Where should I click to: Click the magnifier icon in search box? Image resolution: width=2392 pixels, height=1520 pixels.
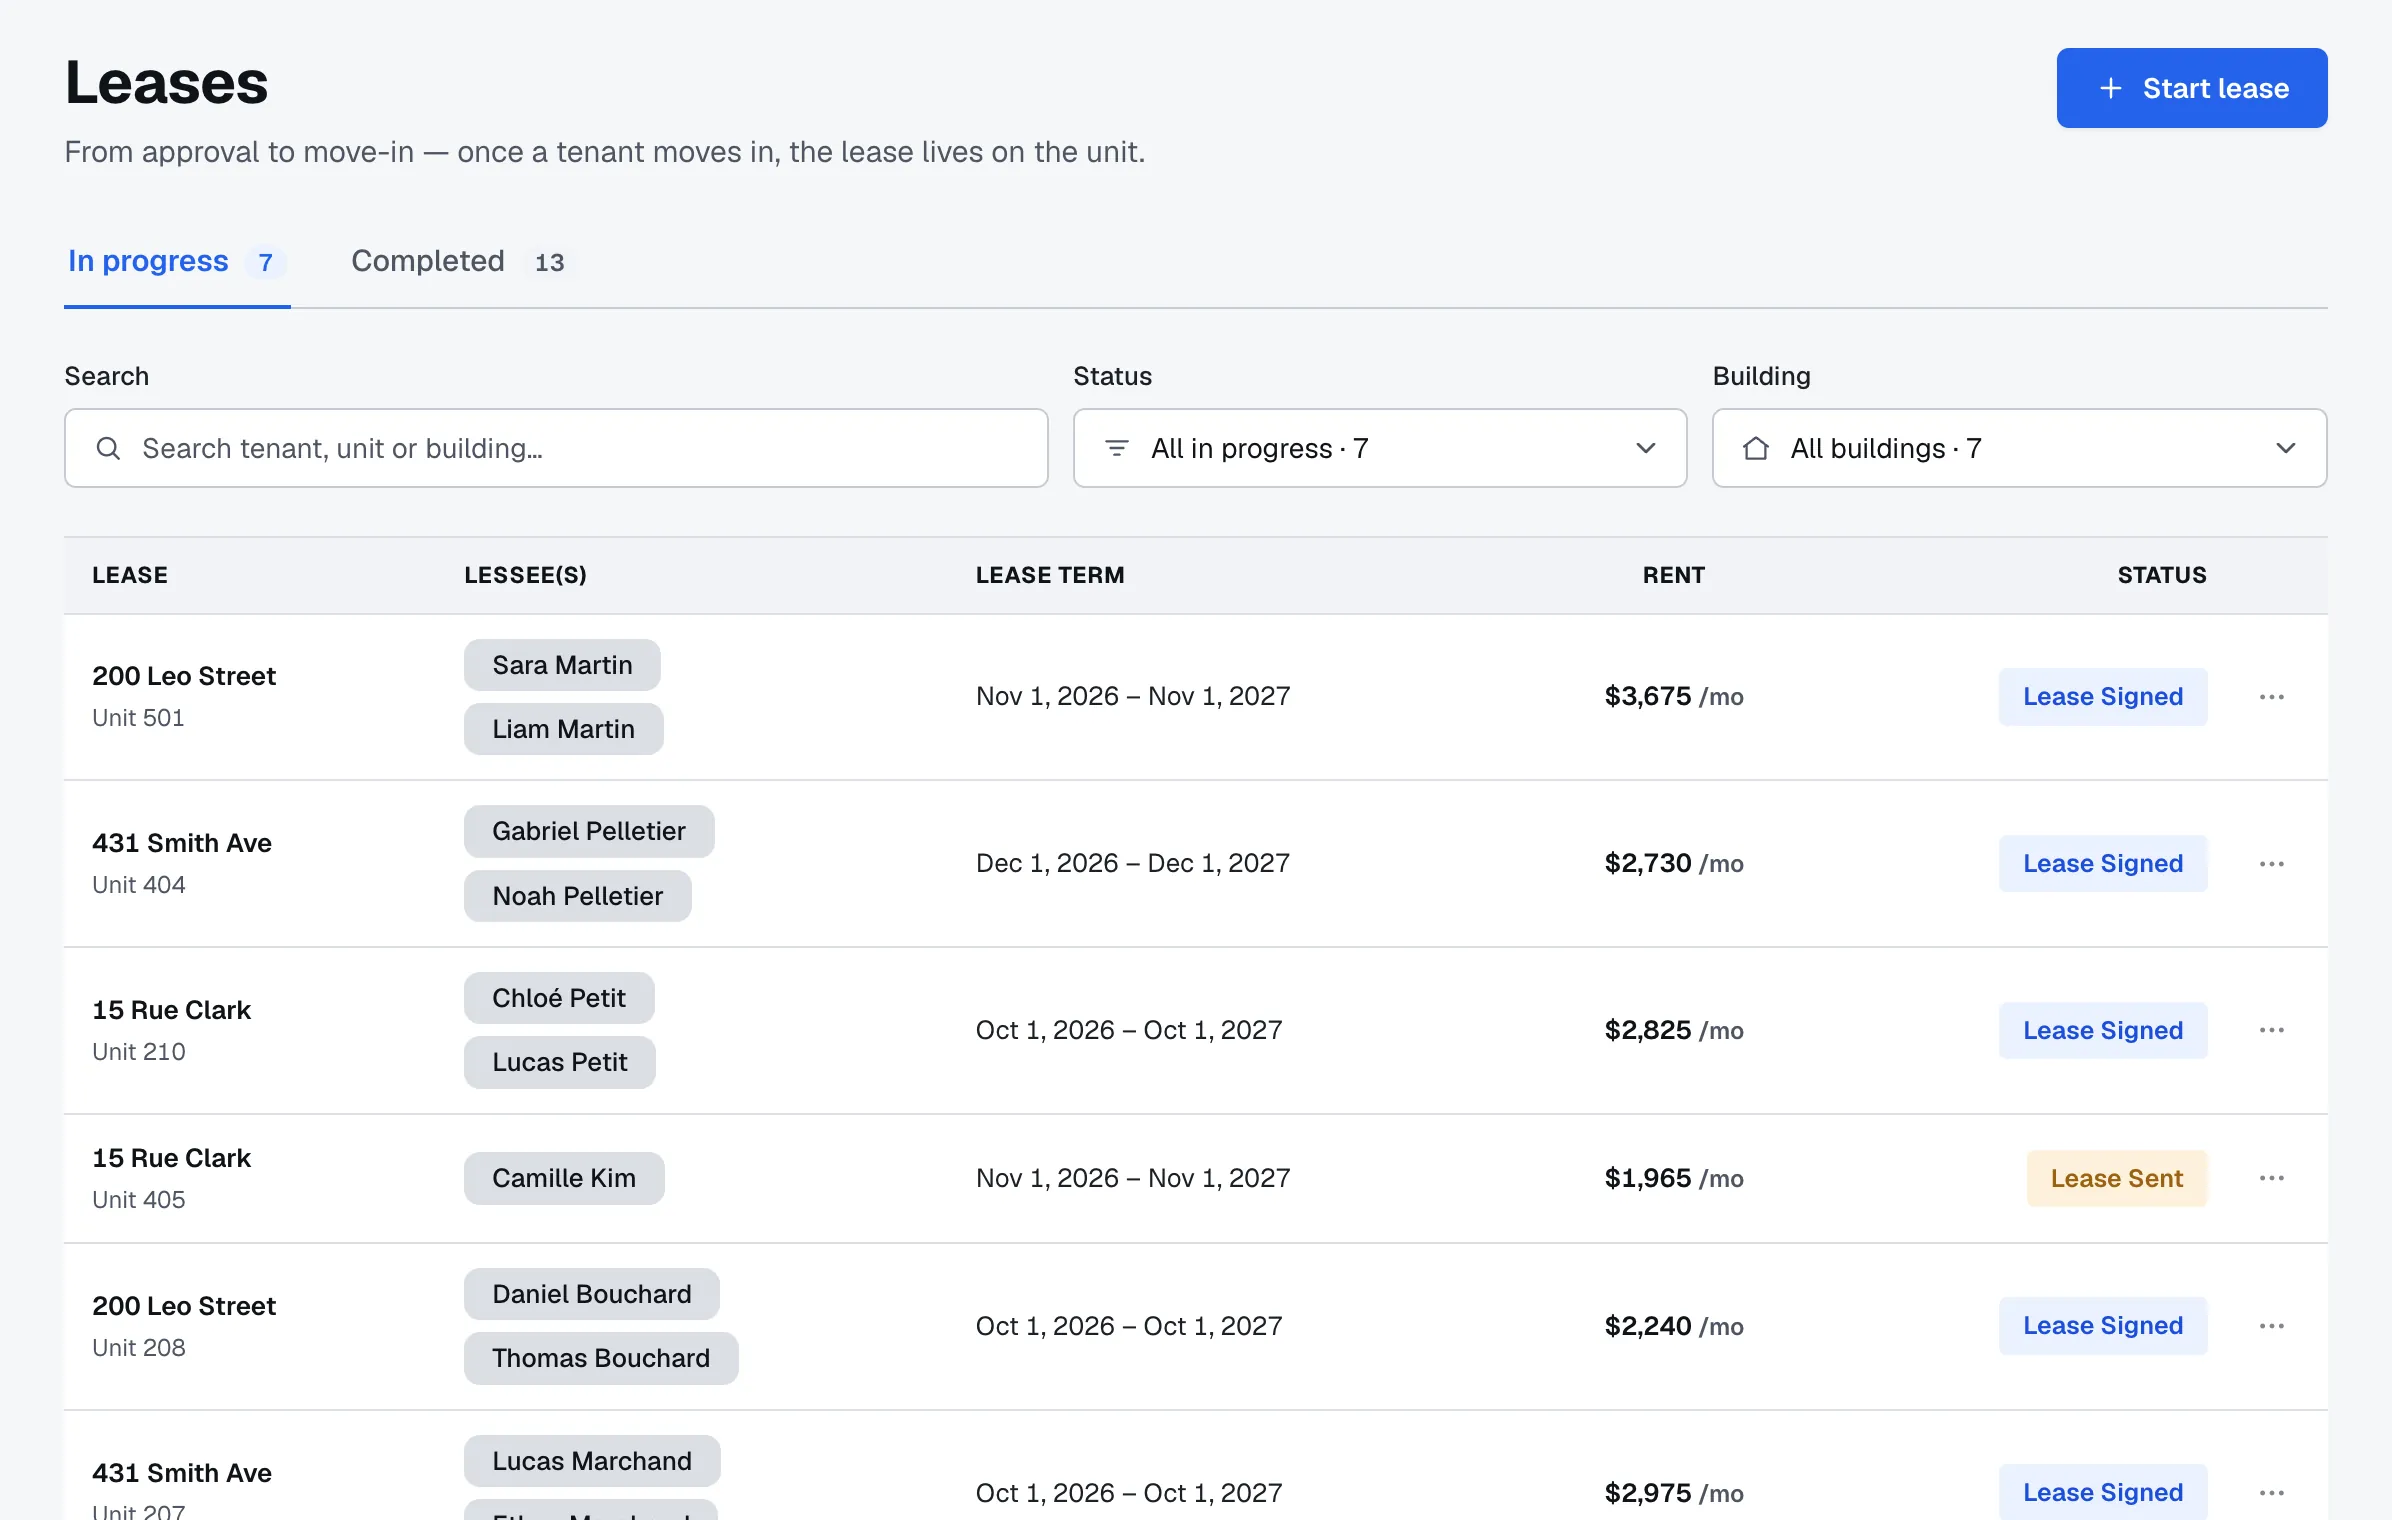[x=108, y=448]
